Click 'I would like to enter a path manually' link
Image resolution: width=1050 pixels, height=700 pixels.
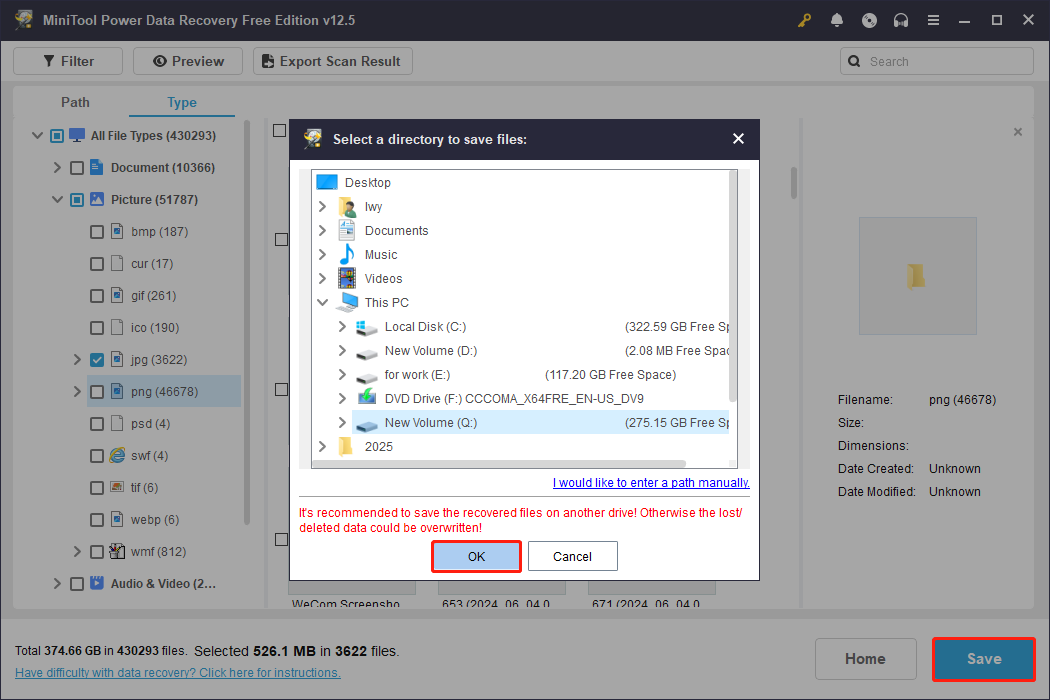(651, 483)
